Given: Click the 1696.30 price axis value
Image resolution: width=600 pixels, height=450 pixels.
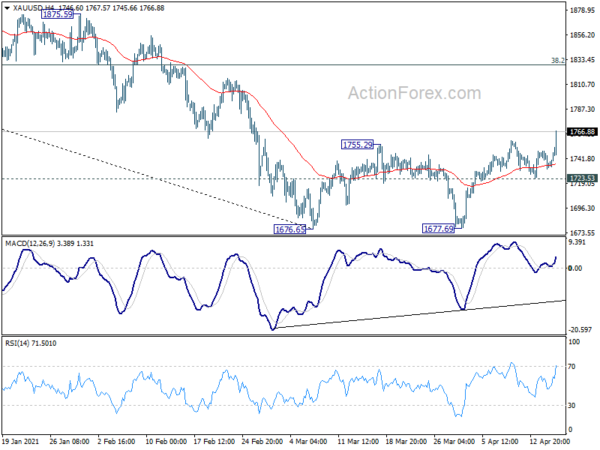Looking at the screenshot, I should (x=582, y=208).
